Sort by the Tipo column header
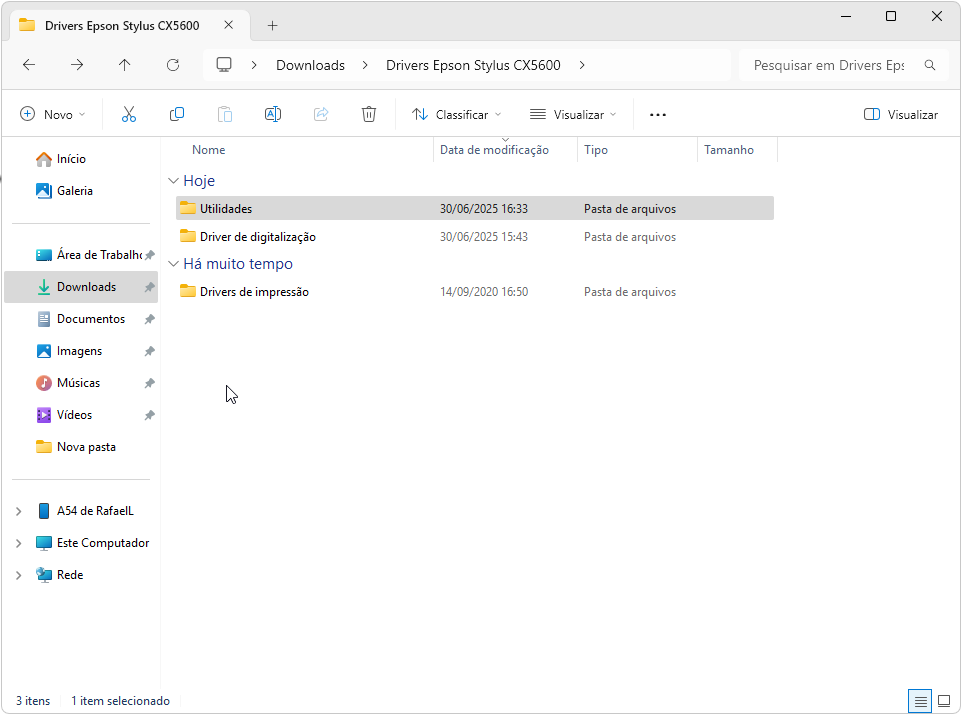 596,150
